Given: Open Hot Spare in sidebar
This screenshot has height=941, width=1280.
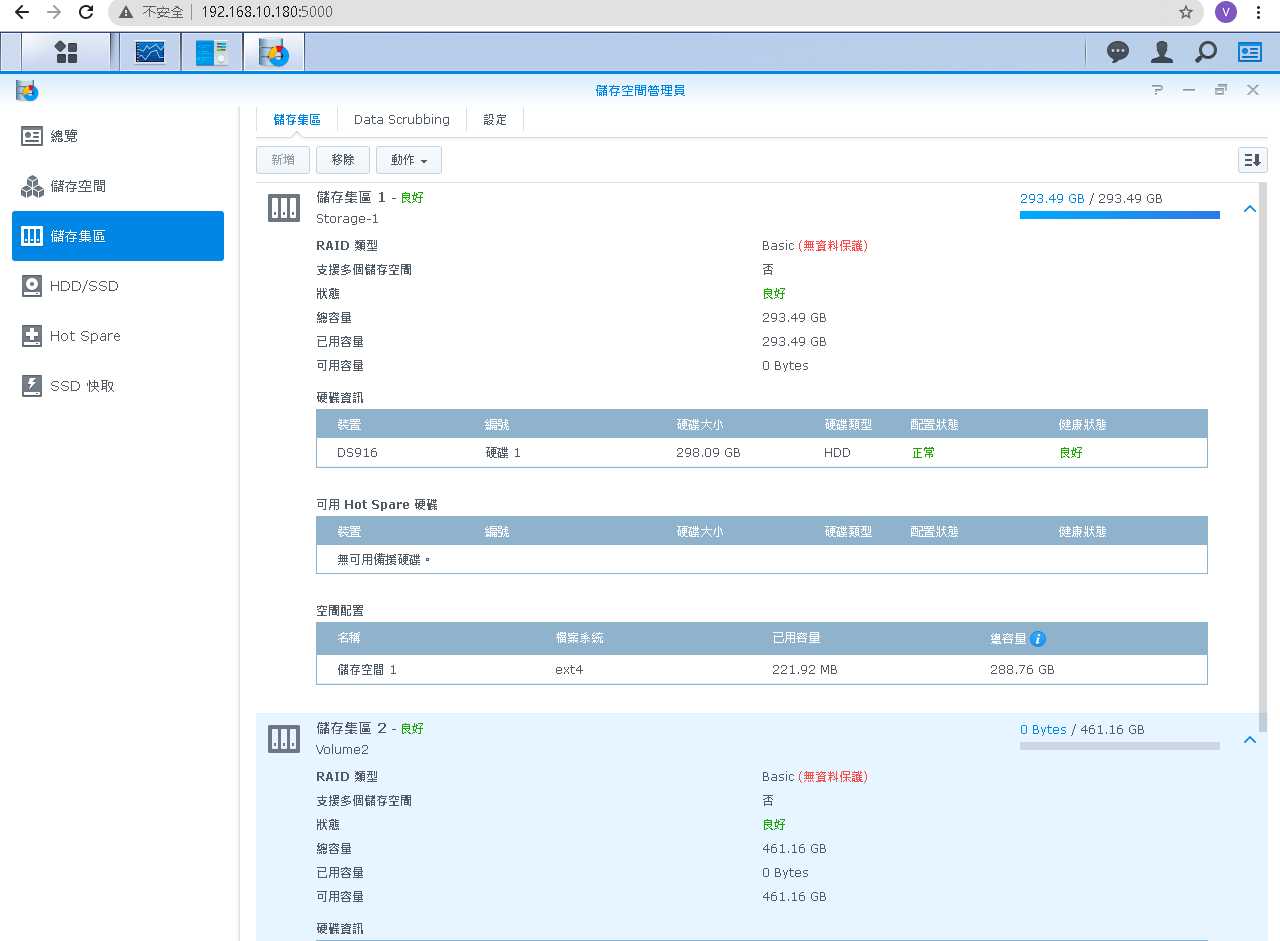Looking at the screenshot, I should 118,336.
